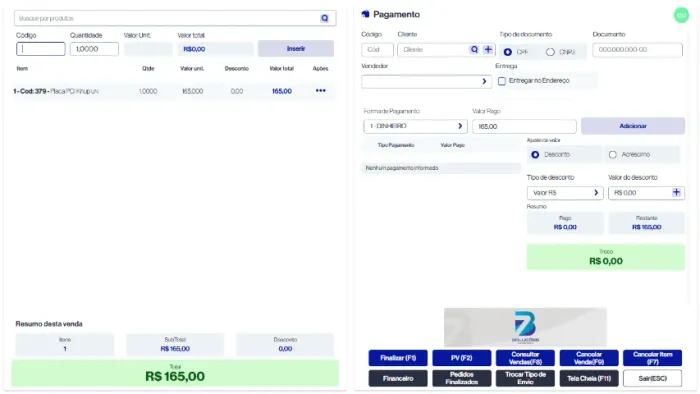Click the Pagamento header icon
This screenshot has height=394, width=700.
click(x=366, y=14)
